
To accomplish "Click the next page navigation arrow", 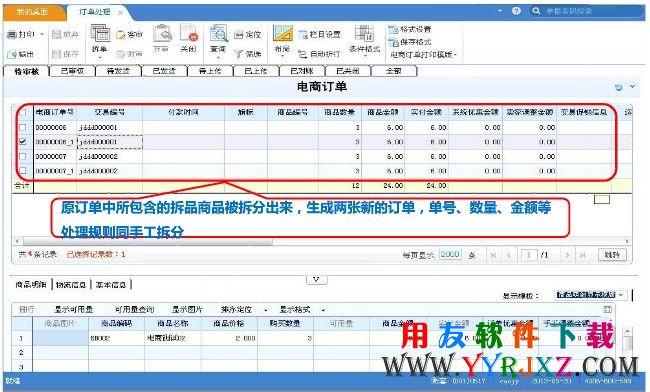I will coord(567,255).
